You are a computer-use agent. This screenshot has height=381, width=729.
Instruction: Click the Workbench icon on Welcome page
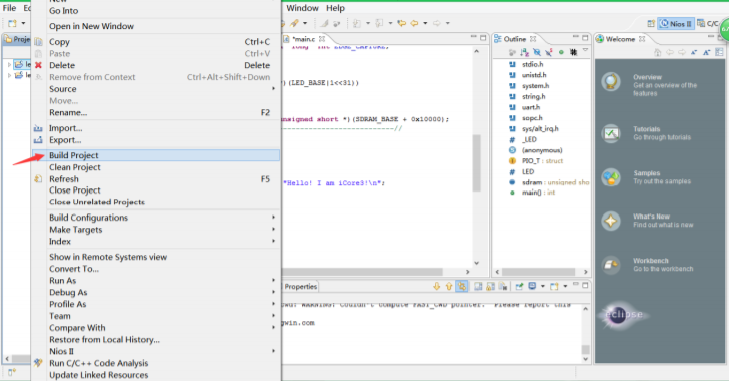tap(611, 265)
